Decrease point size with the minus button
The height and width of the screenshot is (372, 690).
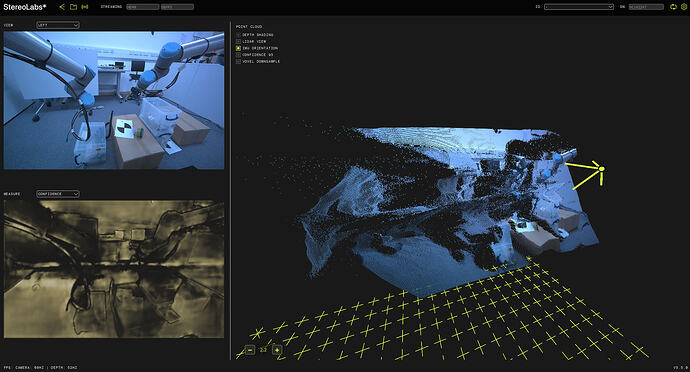point(250,350)
